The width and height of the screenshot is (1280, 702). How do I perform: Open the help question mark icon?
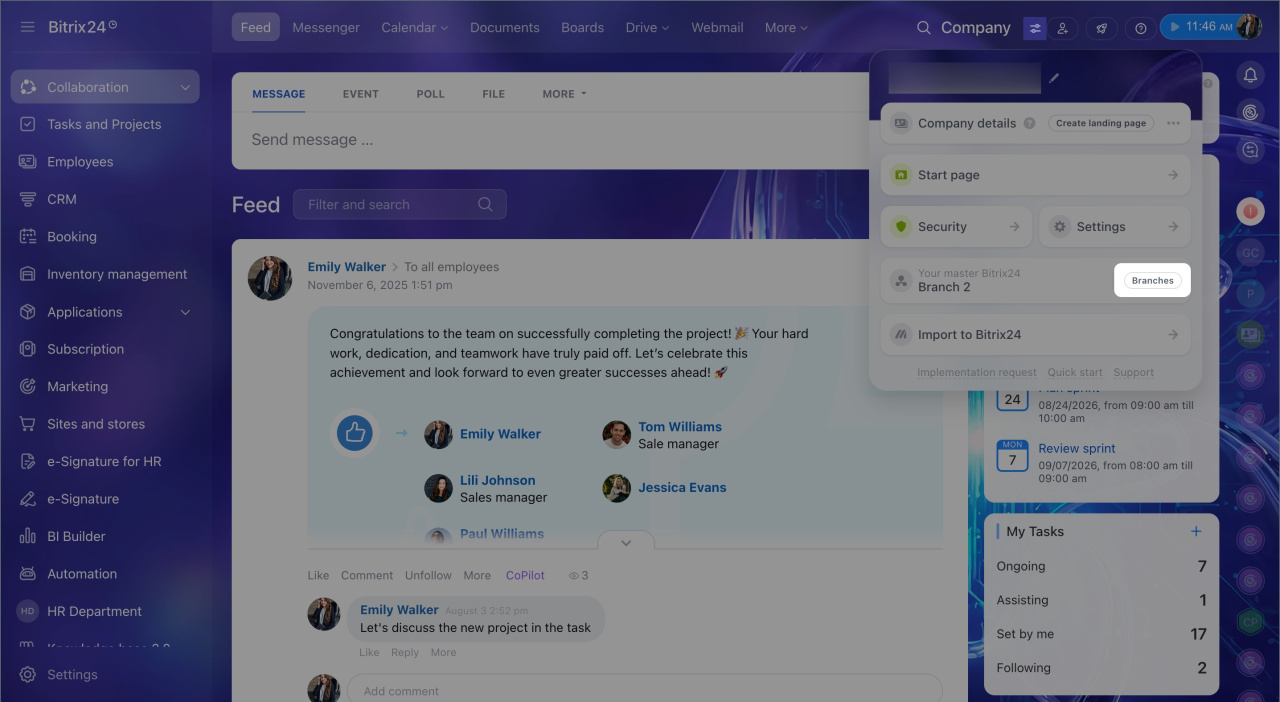1141,28
